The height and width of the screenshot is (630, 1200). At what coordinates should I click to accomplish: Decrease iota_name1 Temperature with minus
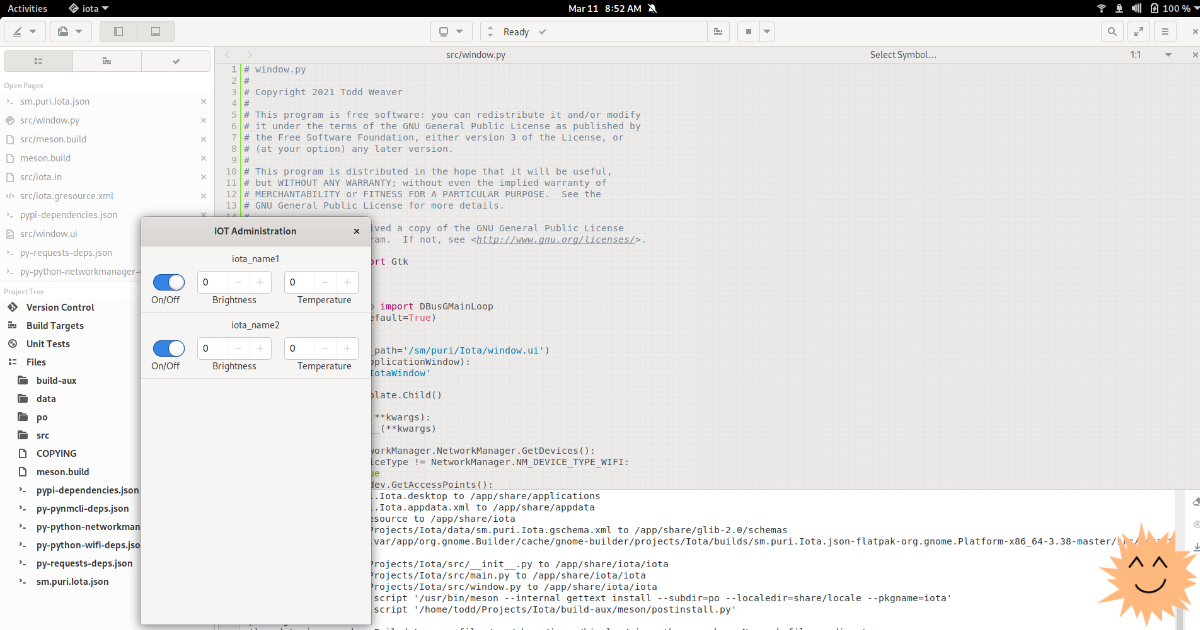(x=324, y=283)
